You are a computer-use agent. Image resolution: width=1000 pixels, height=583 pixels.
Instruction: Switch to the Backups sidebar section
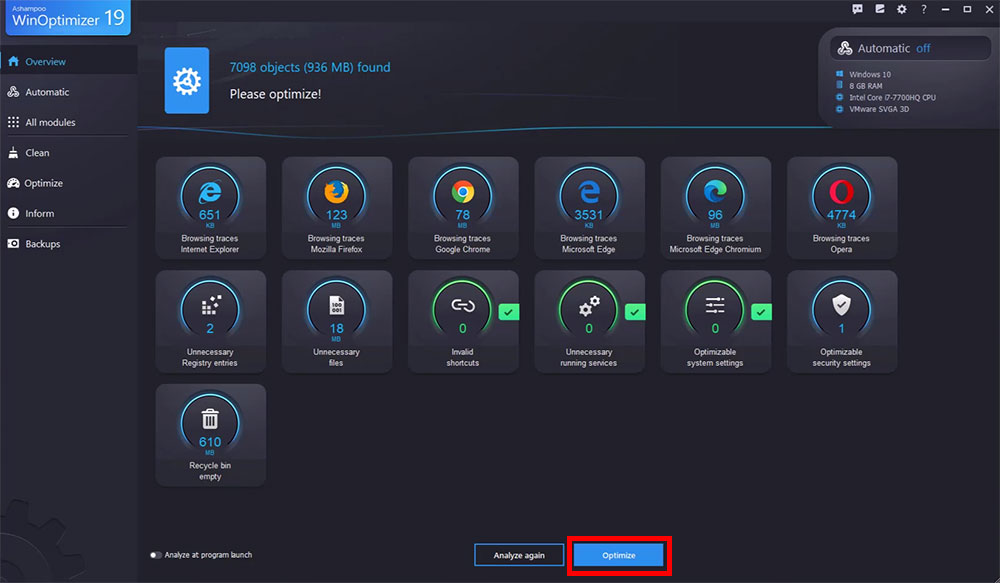[x=42, y=244]
